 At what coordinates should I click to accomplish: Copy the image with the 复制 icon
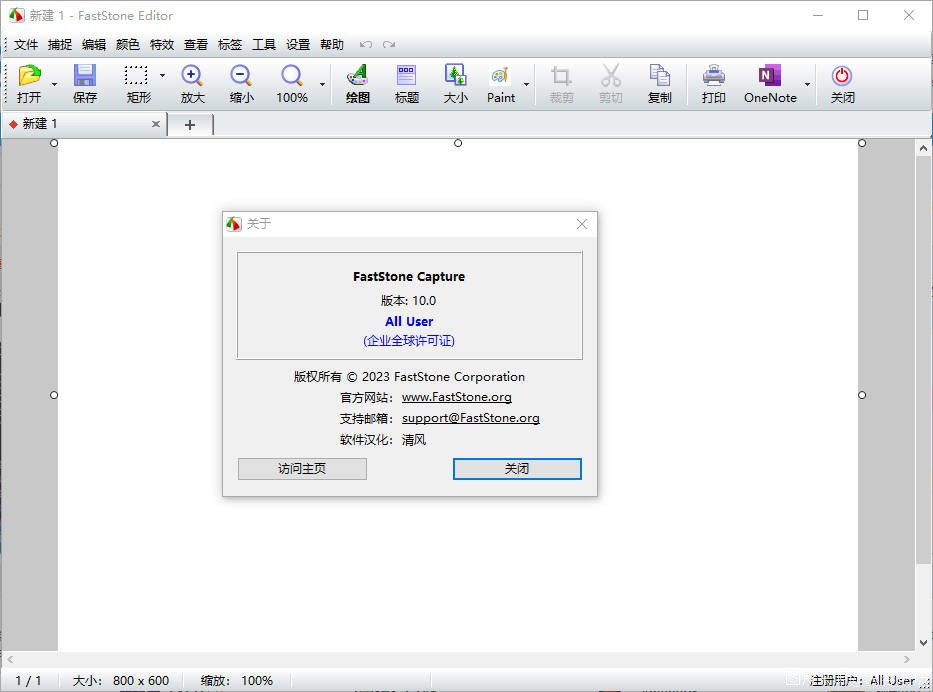pos(660,81)
